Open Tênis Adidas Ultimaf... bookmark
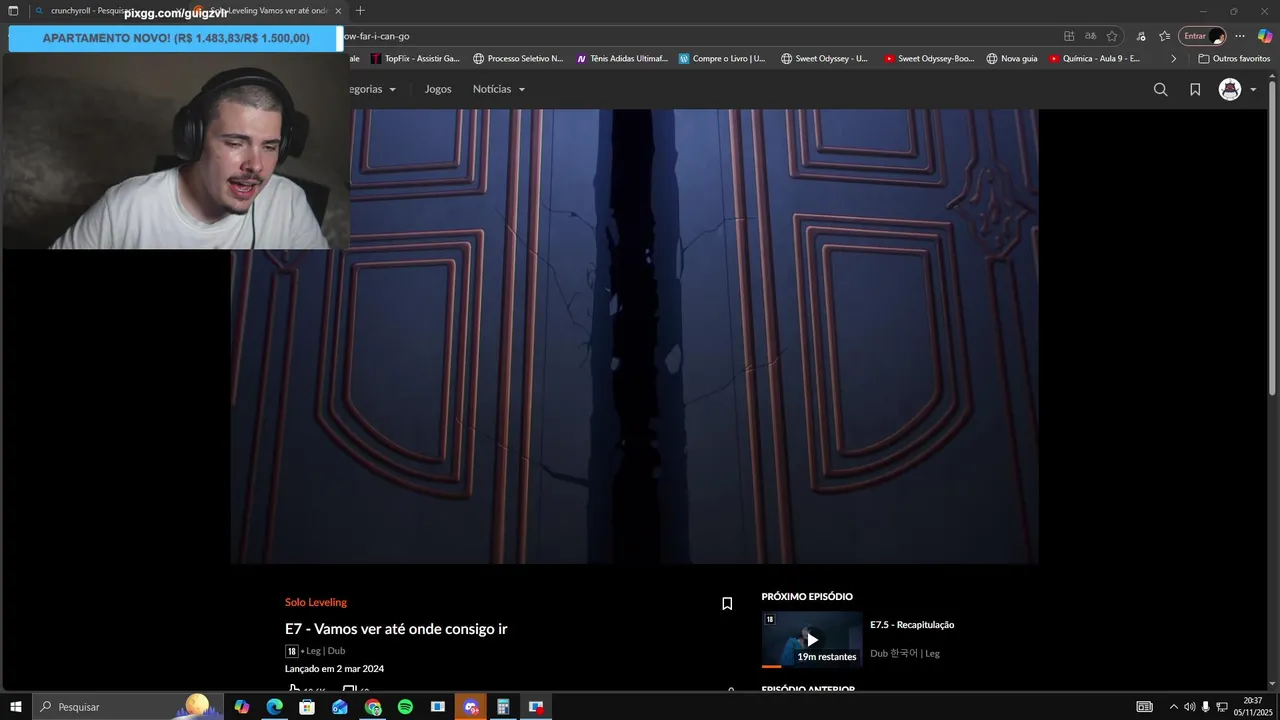This screenshot has width=1280, height=720. (x=621, y=59)
